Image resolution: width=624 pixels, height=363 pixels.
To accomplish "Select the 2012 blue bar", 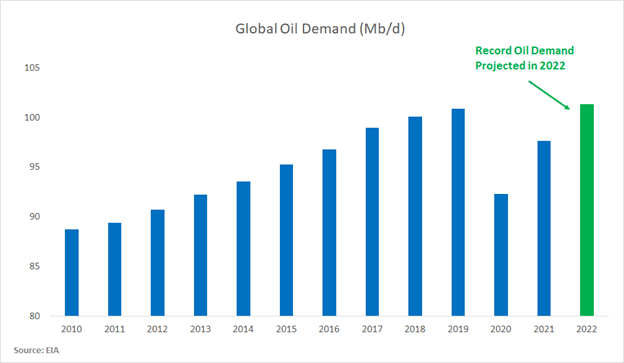I will pos(158,263).
